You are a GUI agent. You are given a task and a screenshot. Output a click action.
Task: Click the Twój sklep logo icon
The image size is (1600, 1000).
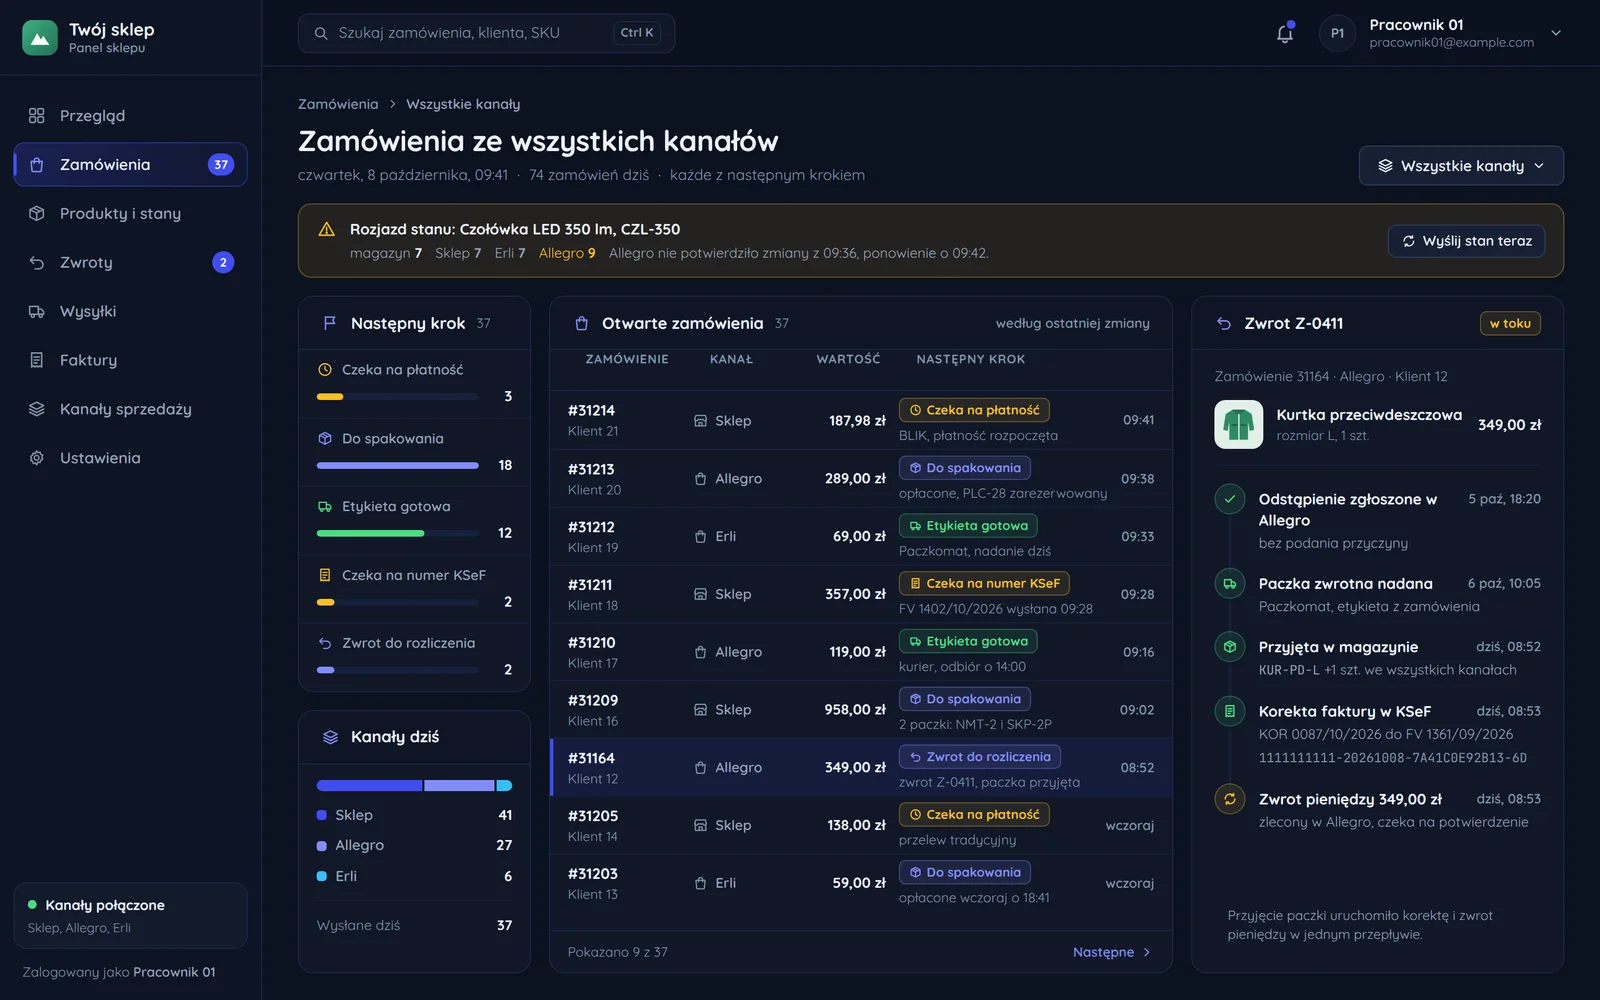40,38
